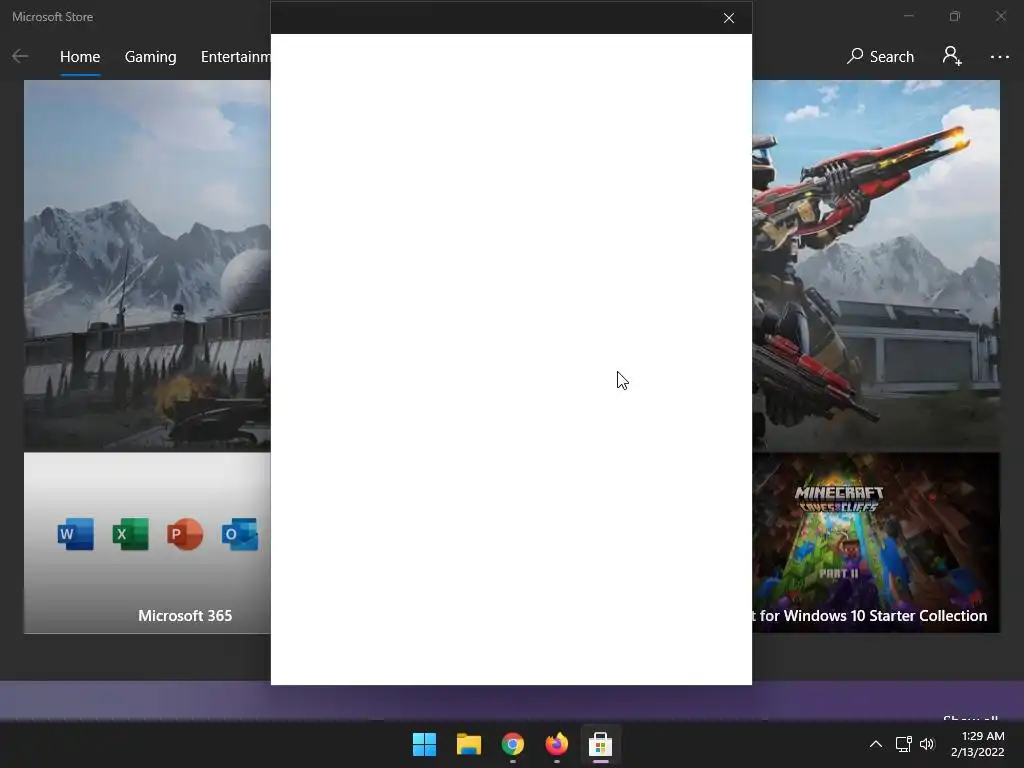Open the Entertainment tab
1024x768 pixels.
[236, 57]
